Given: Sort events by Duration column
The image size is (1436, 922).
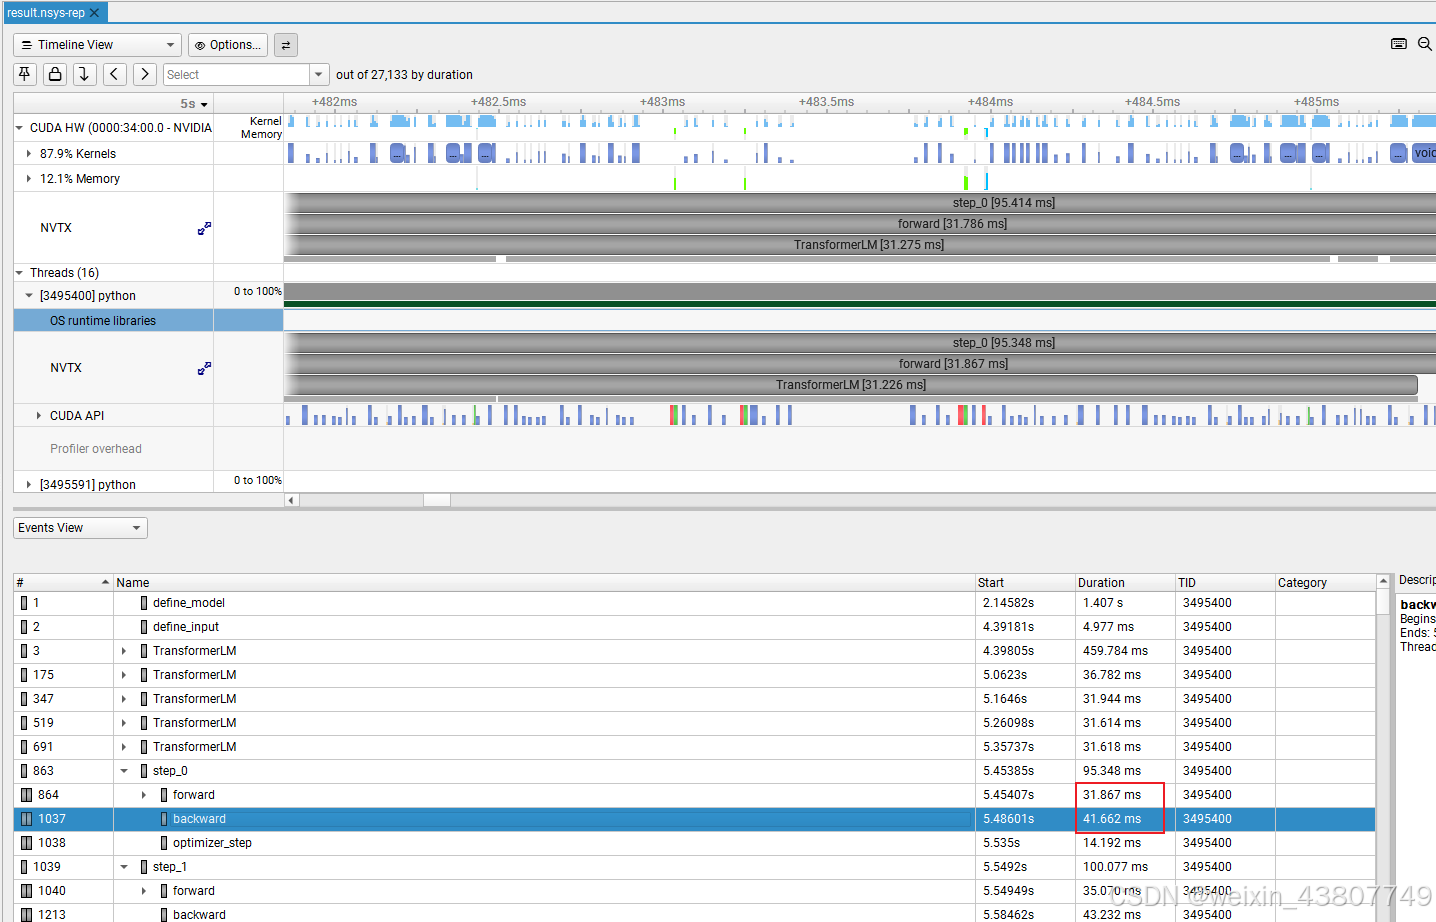Looking at the screenshot, I should click(1125, 583).
